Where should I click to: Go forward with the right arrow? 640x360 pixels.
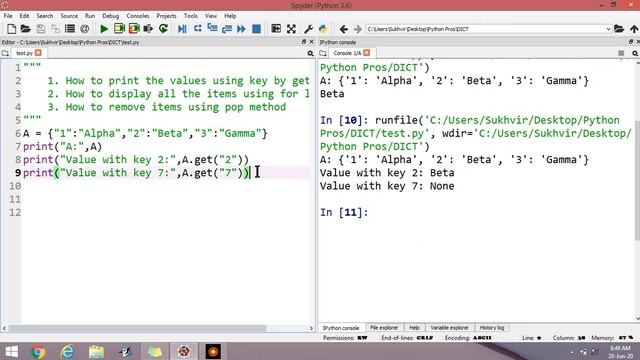coord(358,29)
